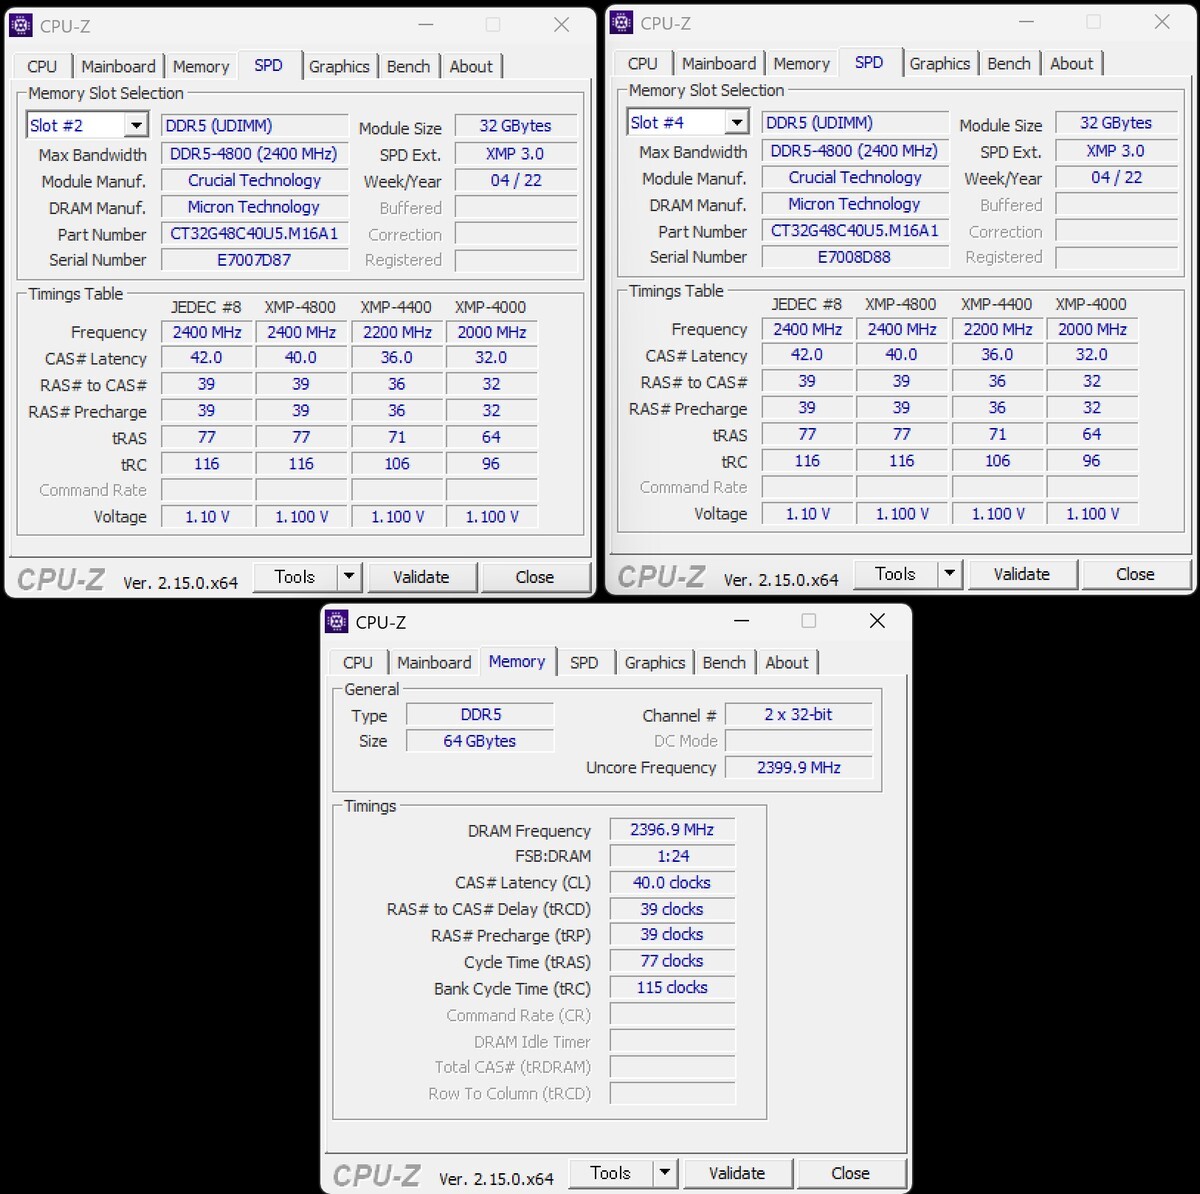Click Validate button in Slot #4 window
The height and width of the screenshot is (1194, 1200).
pyautogui.click(x=1022, y=574)
